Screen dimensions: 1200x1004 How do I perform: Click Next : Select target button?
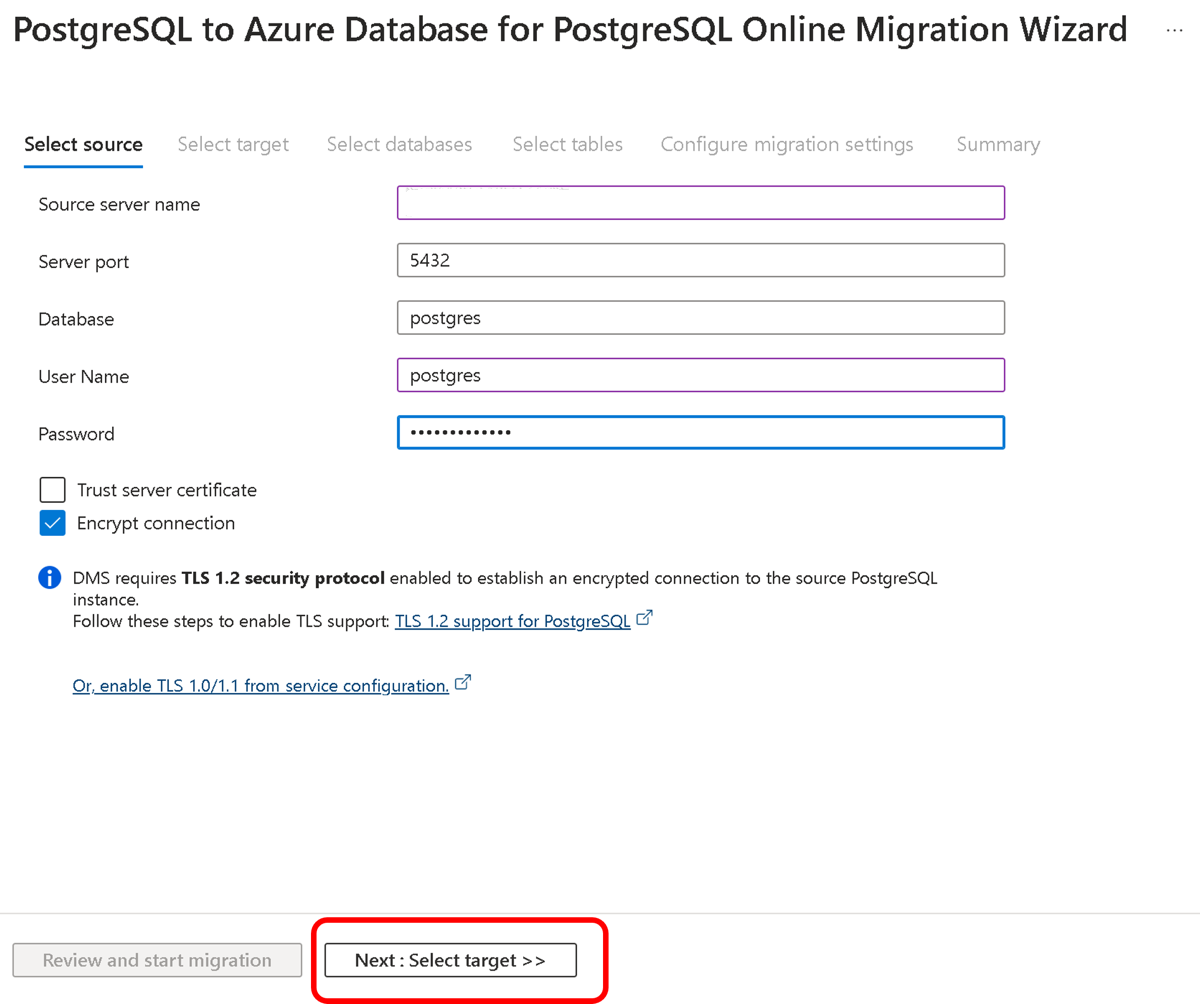[x=450, y=960]
